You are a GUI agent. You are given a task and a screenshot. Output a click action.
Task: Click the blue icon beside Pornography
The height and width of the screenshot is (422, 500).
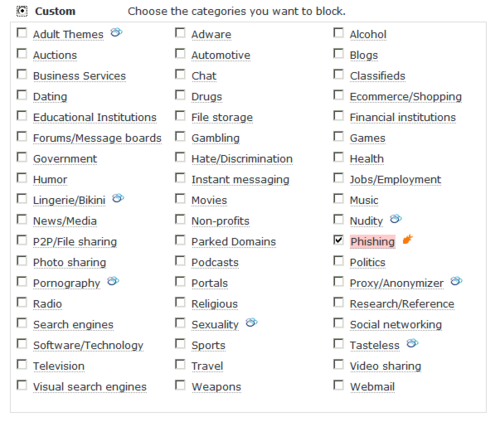point(113,281)
